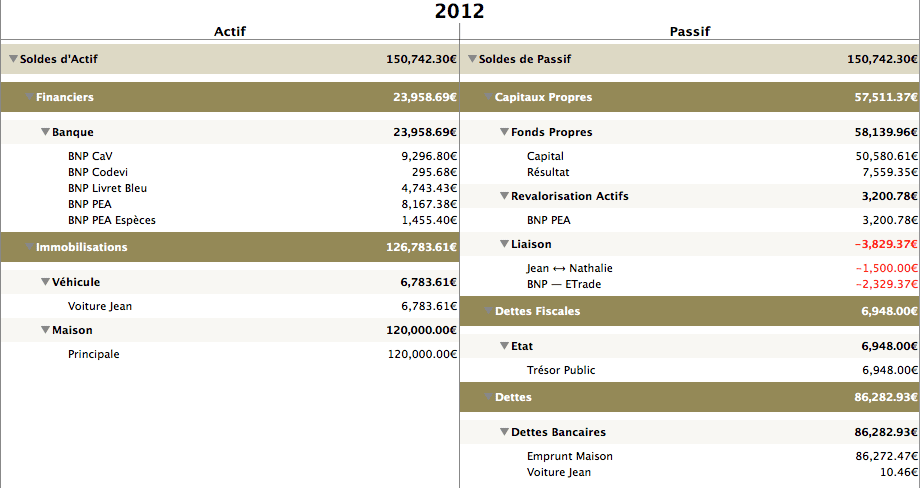Collapse the Banque group

[x=45, y=132]
